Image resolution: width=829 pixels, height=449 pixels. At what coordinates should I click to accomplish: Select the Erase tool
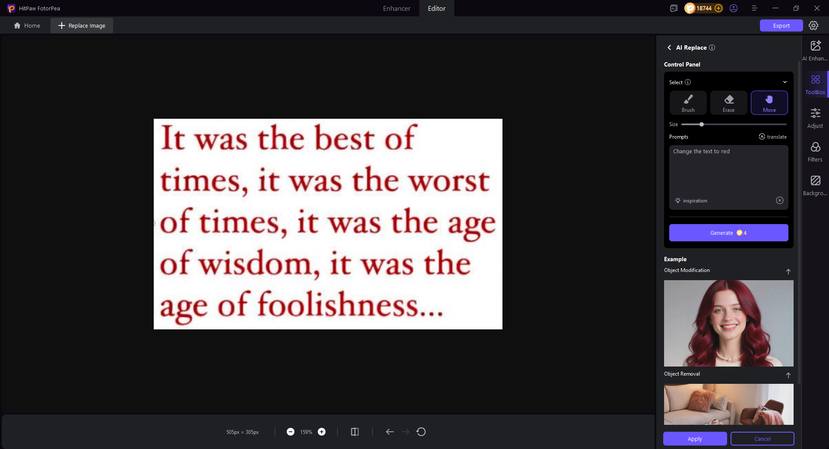pos(729,103)
